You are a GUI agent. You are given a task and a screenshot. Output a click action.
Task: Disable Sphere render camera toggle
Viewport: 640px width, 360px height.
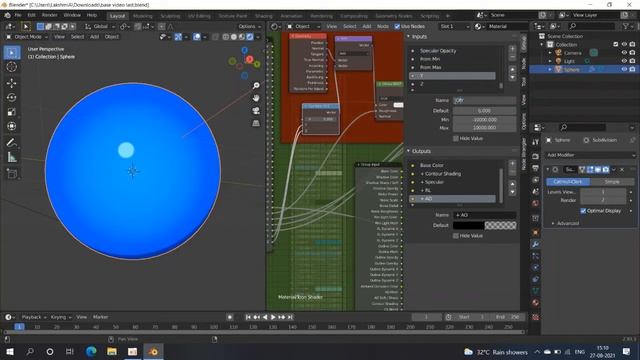point(632,69)
